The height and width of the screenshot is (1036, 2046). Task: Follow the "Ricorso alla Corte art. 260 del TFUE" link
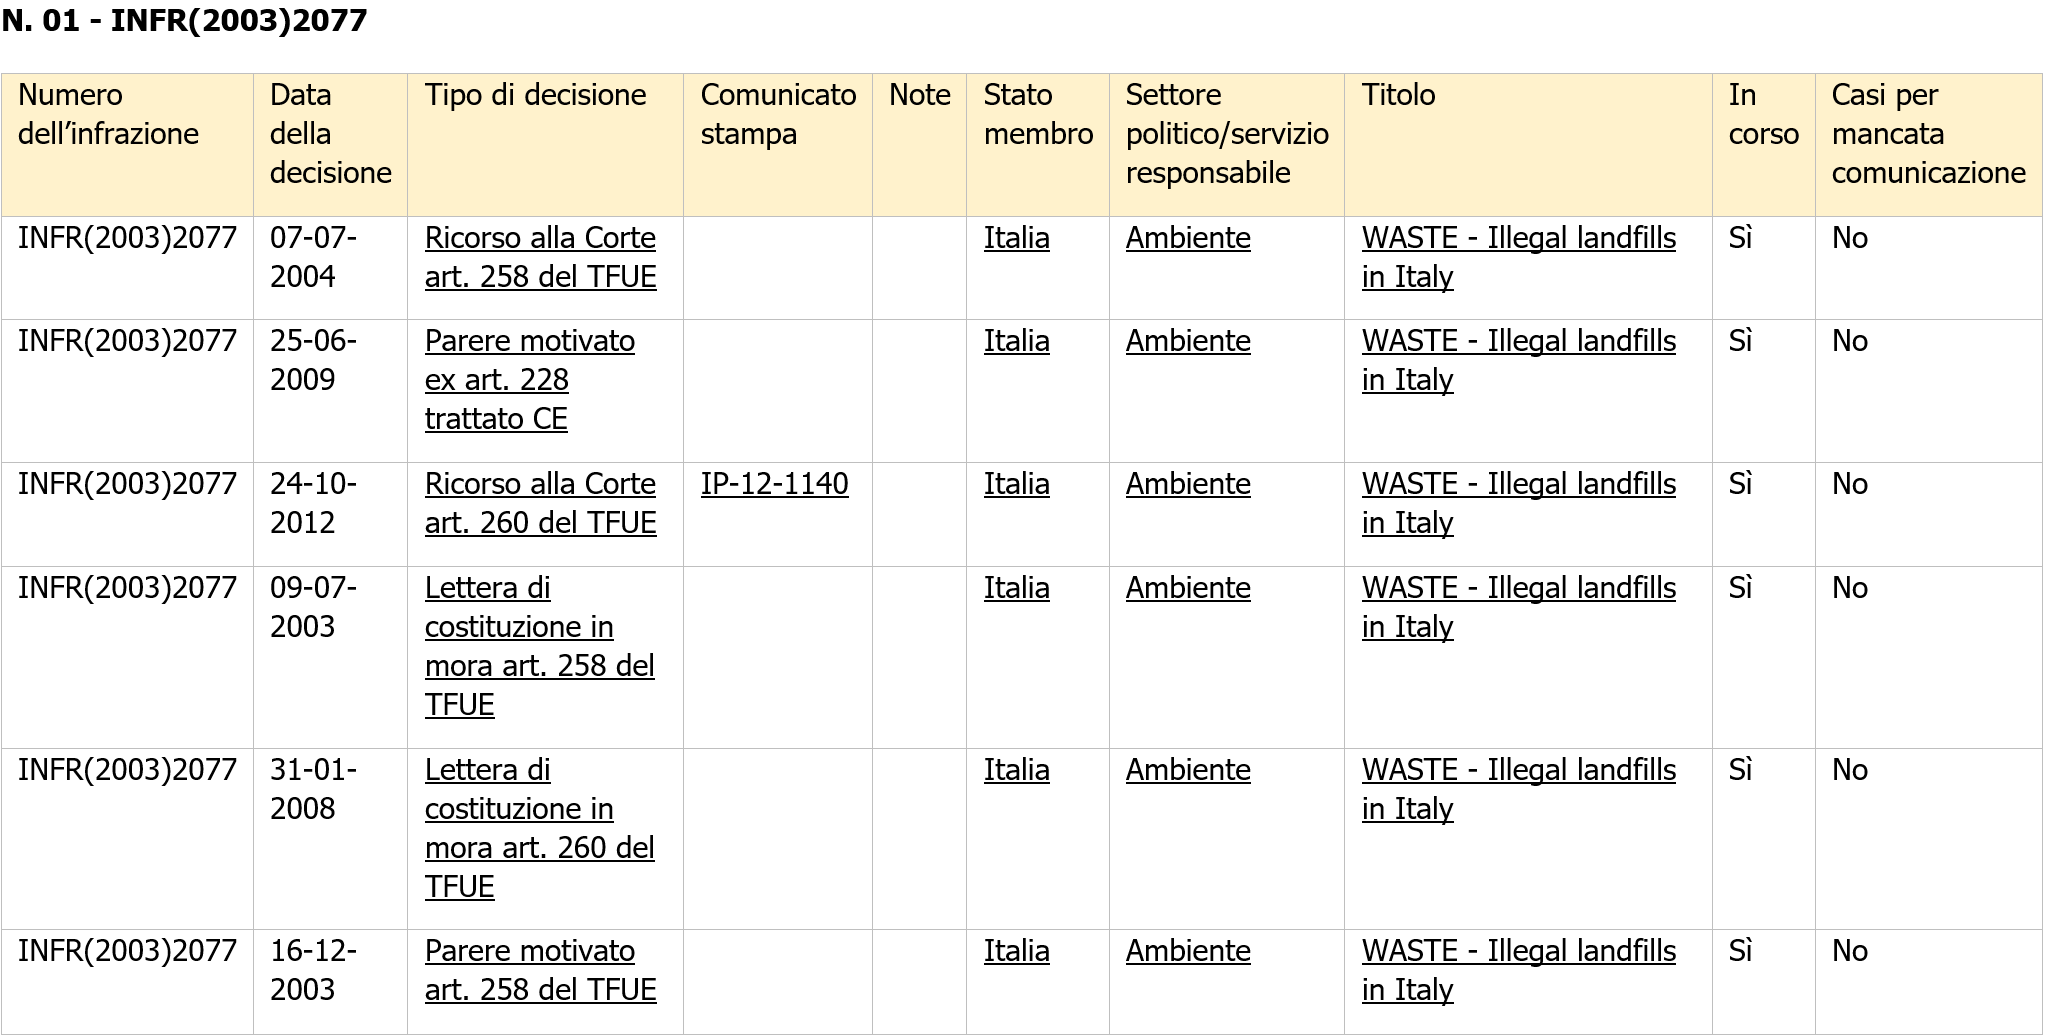pos(540,503)
